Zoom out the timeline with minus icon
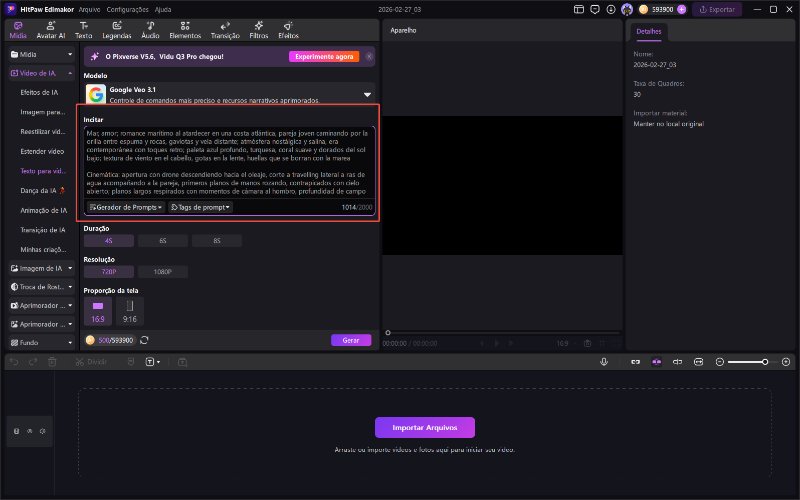This screenshot has height=500, width=800. (x=720, y=362)
